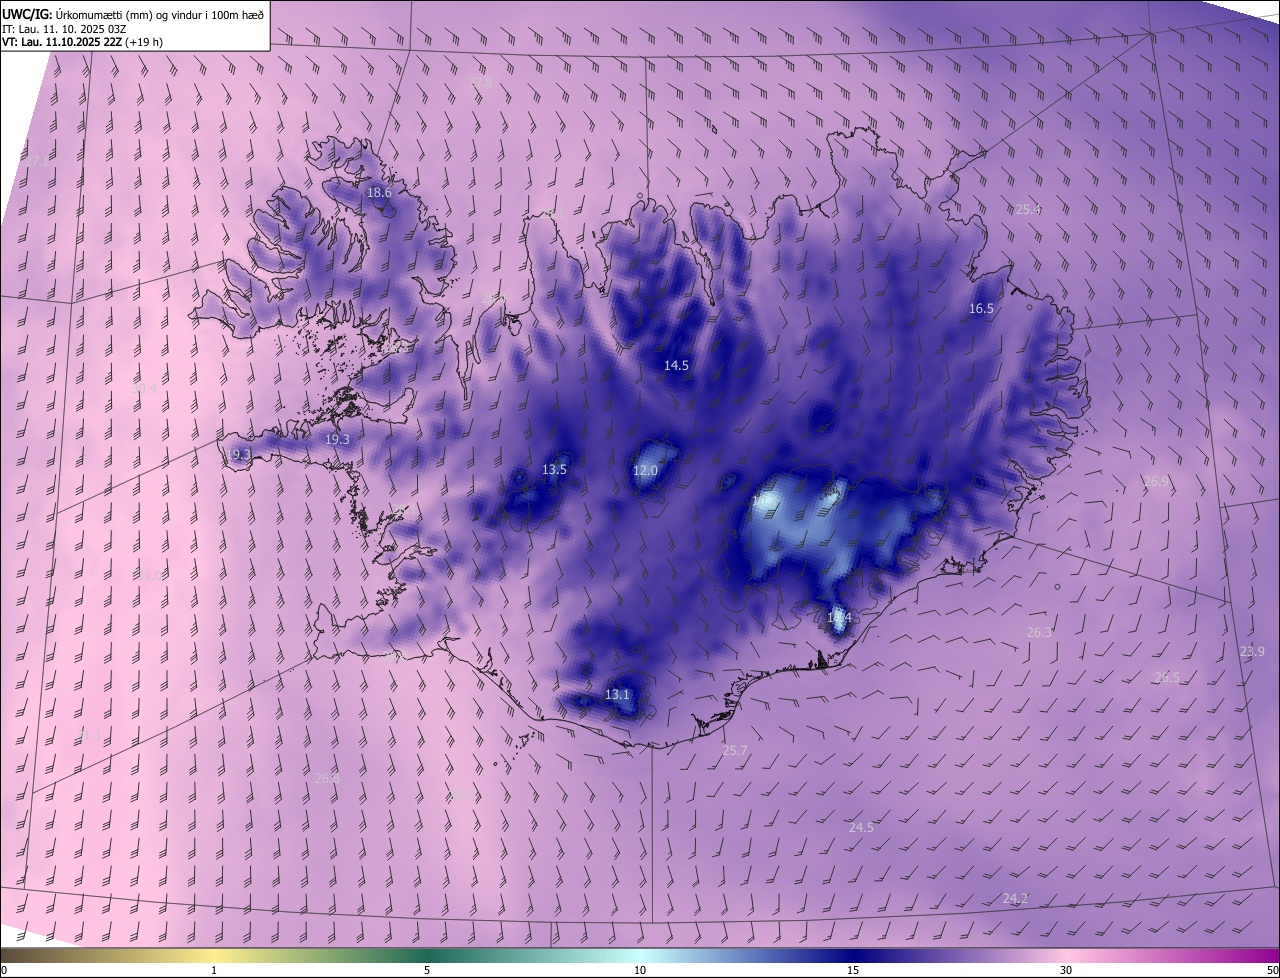The width and height of the screenshot is (1280, 978).
Task: Click the 27.1 value at the left edge
Action: [x=36, y=161]
